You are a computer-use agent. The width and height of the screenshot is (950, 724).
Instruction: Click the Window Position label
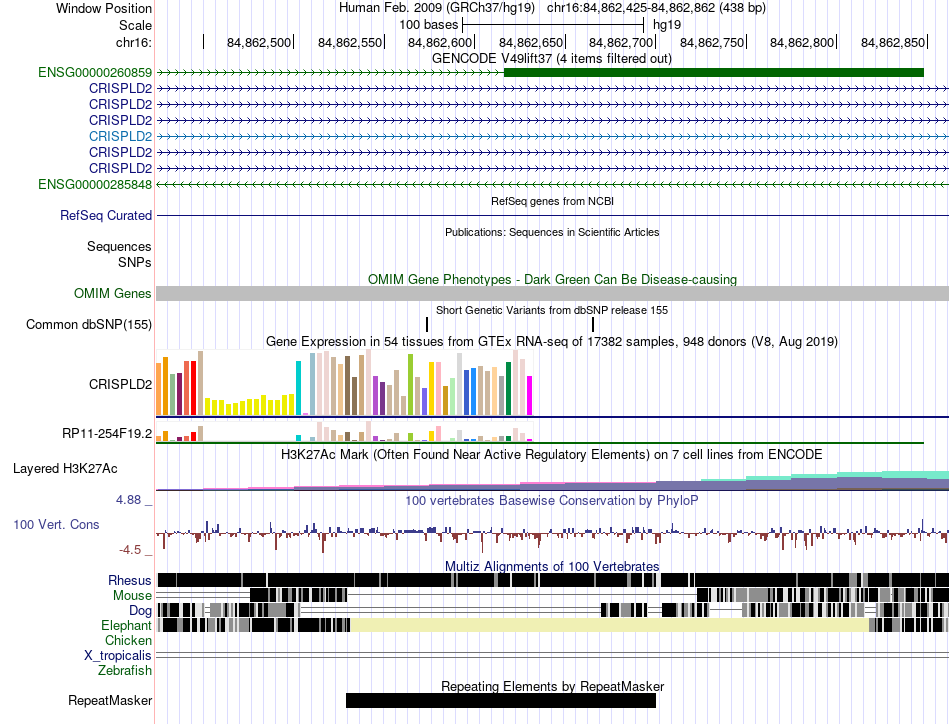click(x=104, y=8)
